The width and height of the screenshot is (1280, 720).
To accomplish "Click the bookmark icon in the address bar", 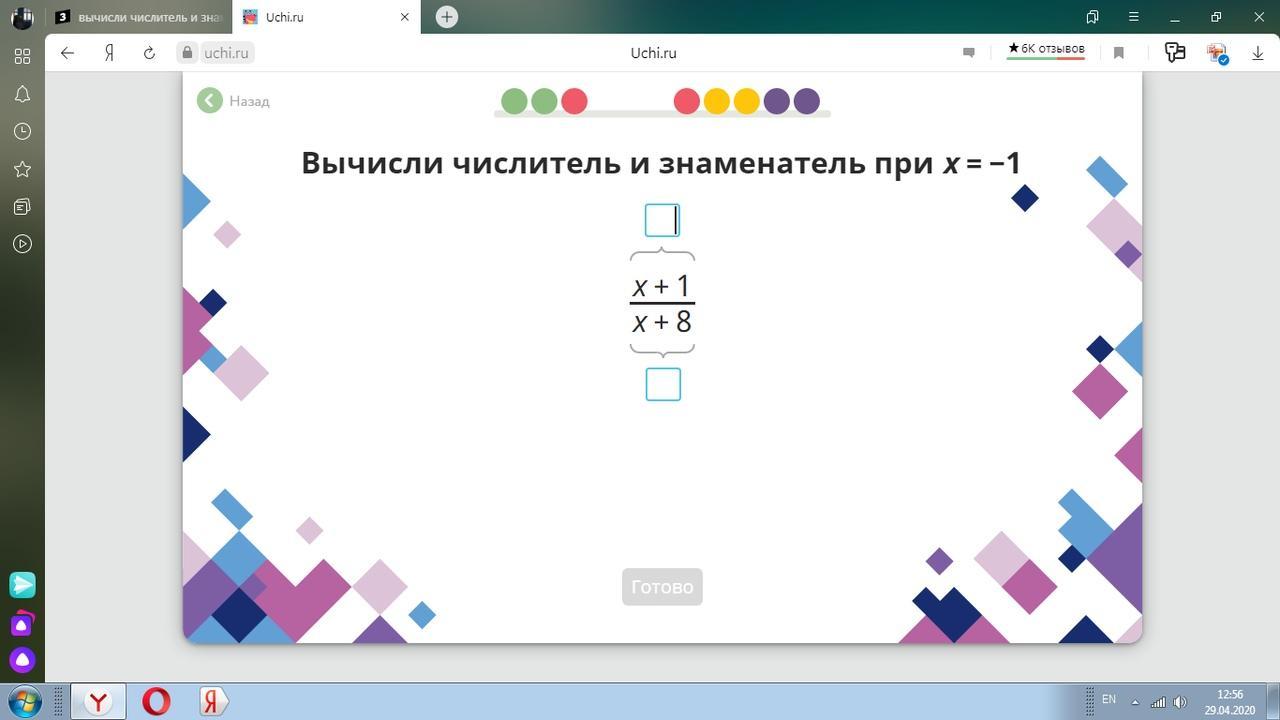I will coord(1119,53).
